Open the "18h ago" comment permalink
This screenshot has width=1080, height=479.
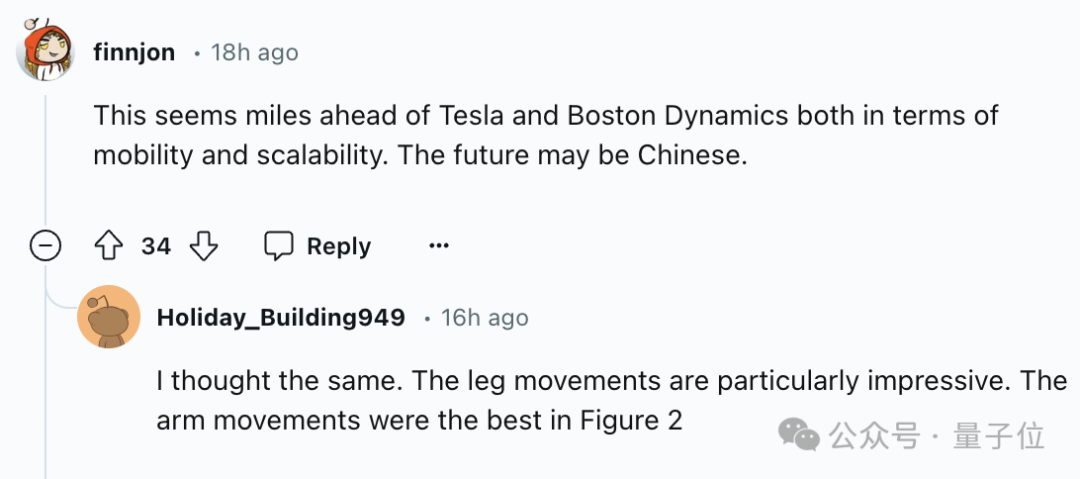tap(254, 52)
